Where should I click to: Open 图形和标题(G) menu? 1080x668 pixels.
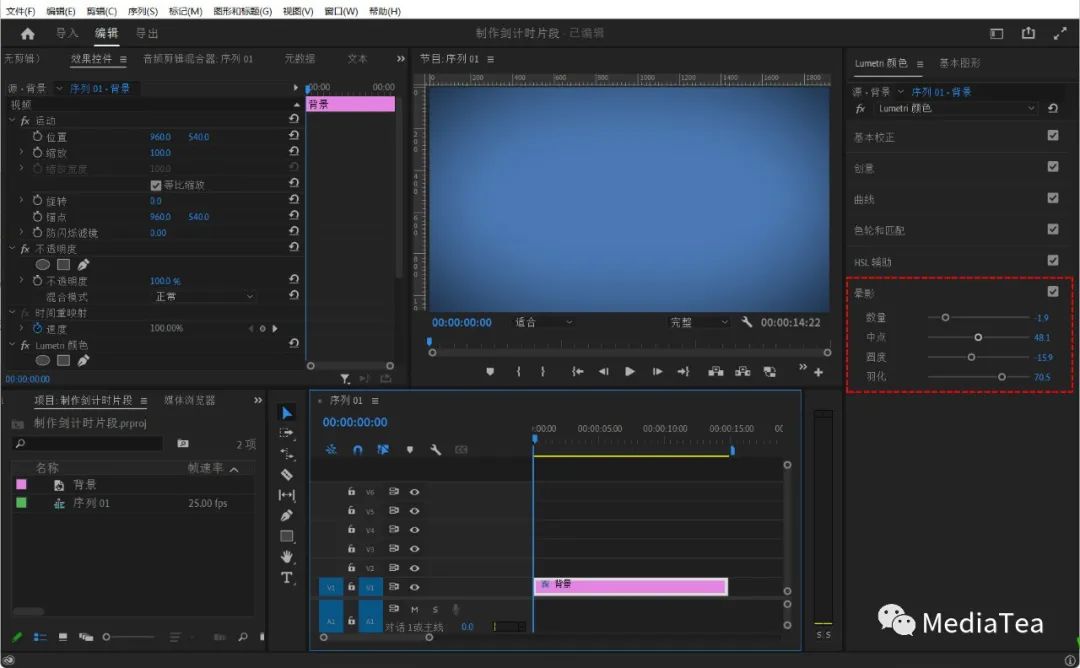click(242, 11)
